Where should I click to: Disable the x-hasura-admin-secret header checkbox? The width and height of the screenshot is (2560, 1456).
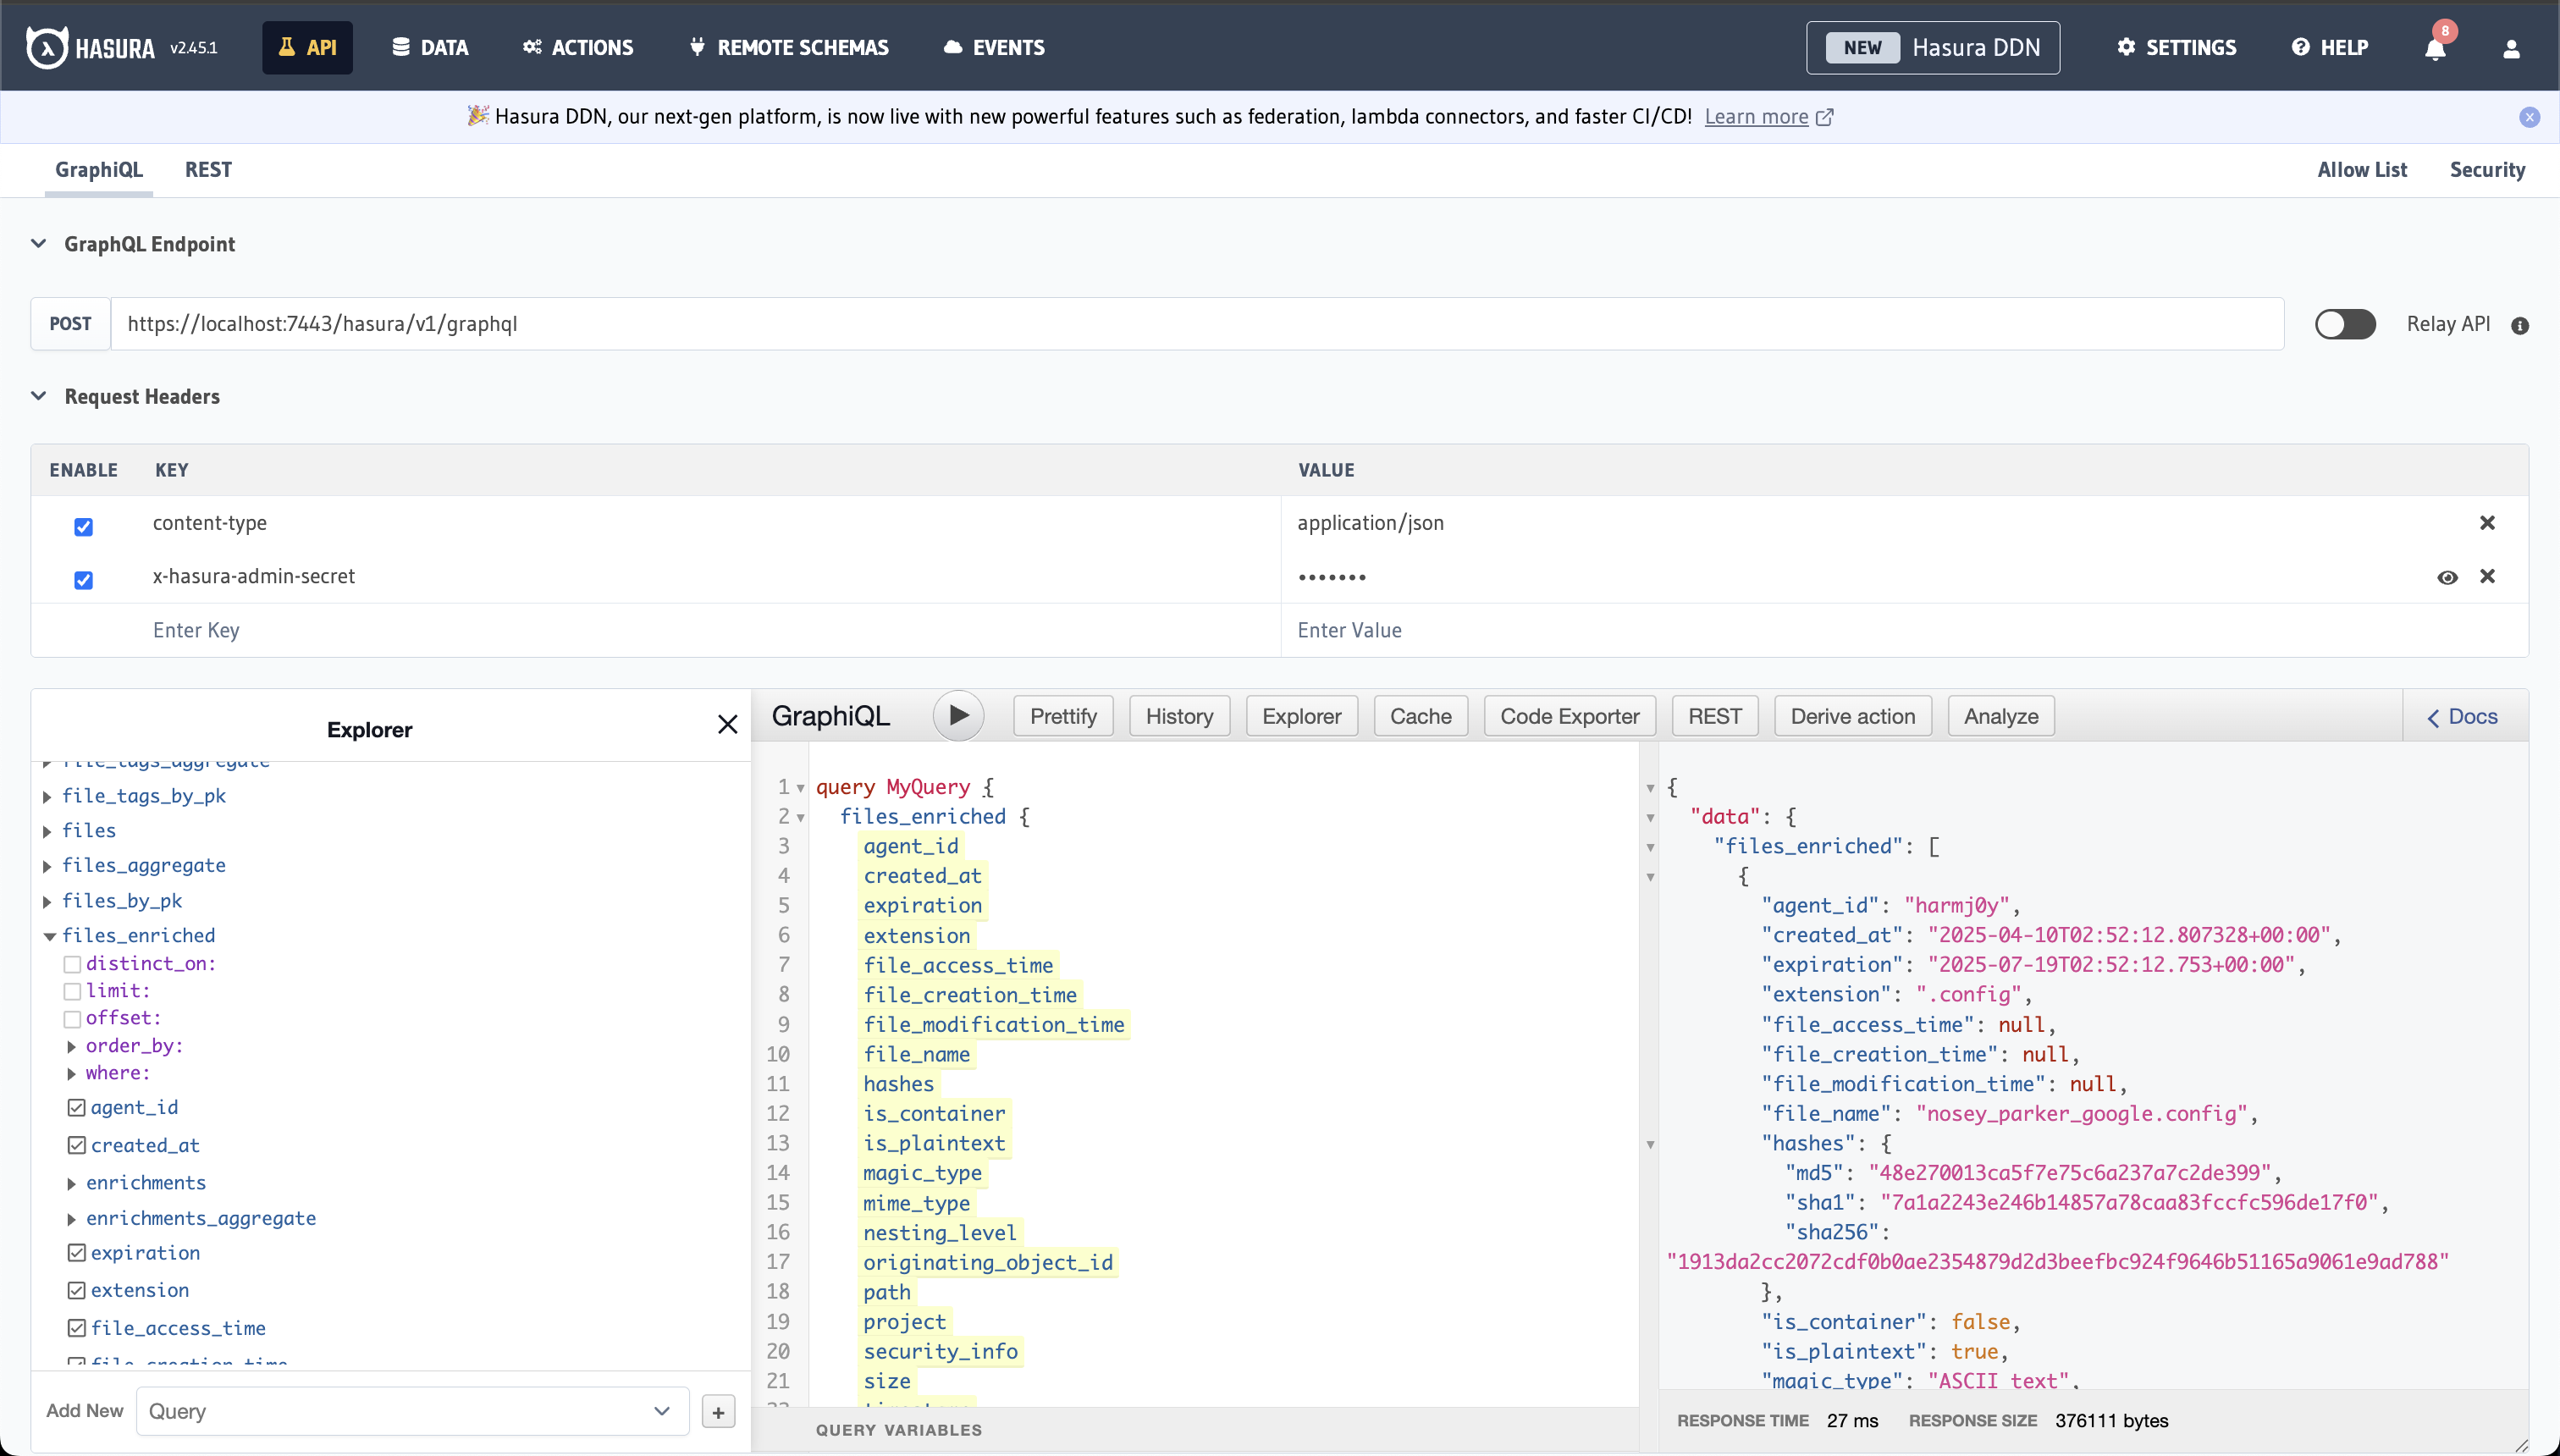pyautogui.click(x=83, y=580)
